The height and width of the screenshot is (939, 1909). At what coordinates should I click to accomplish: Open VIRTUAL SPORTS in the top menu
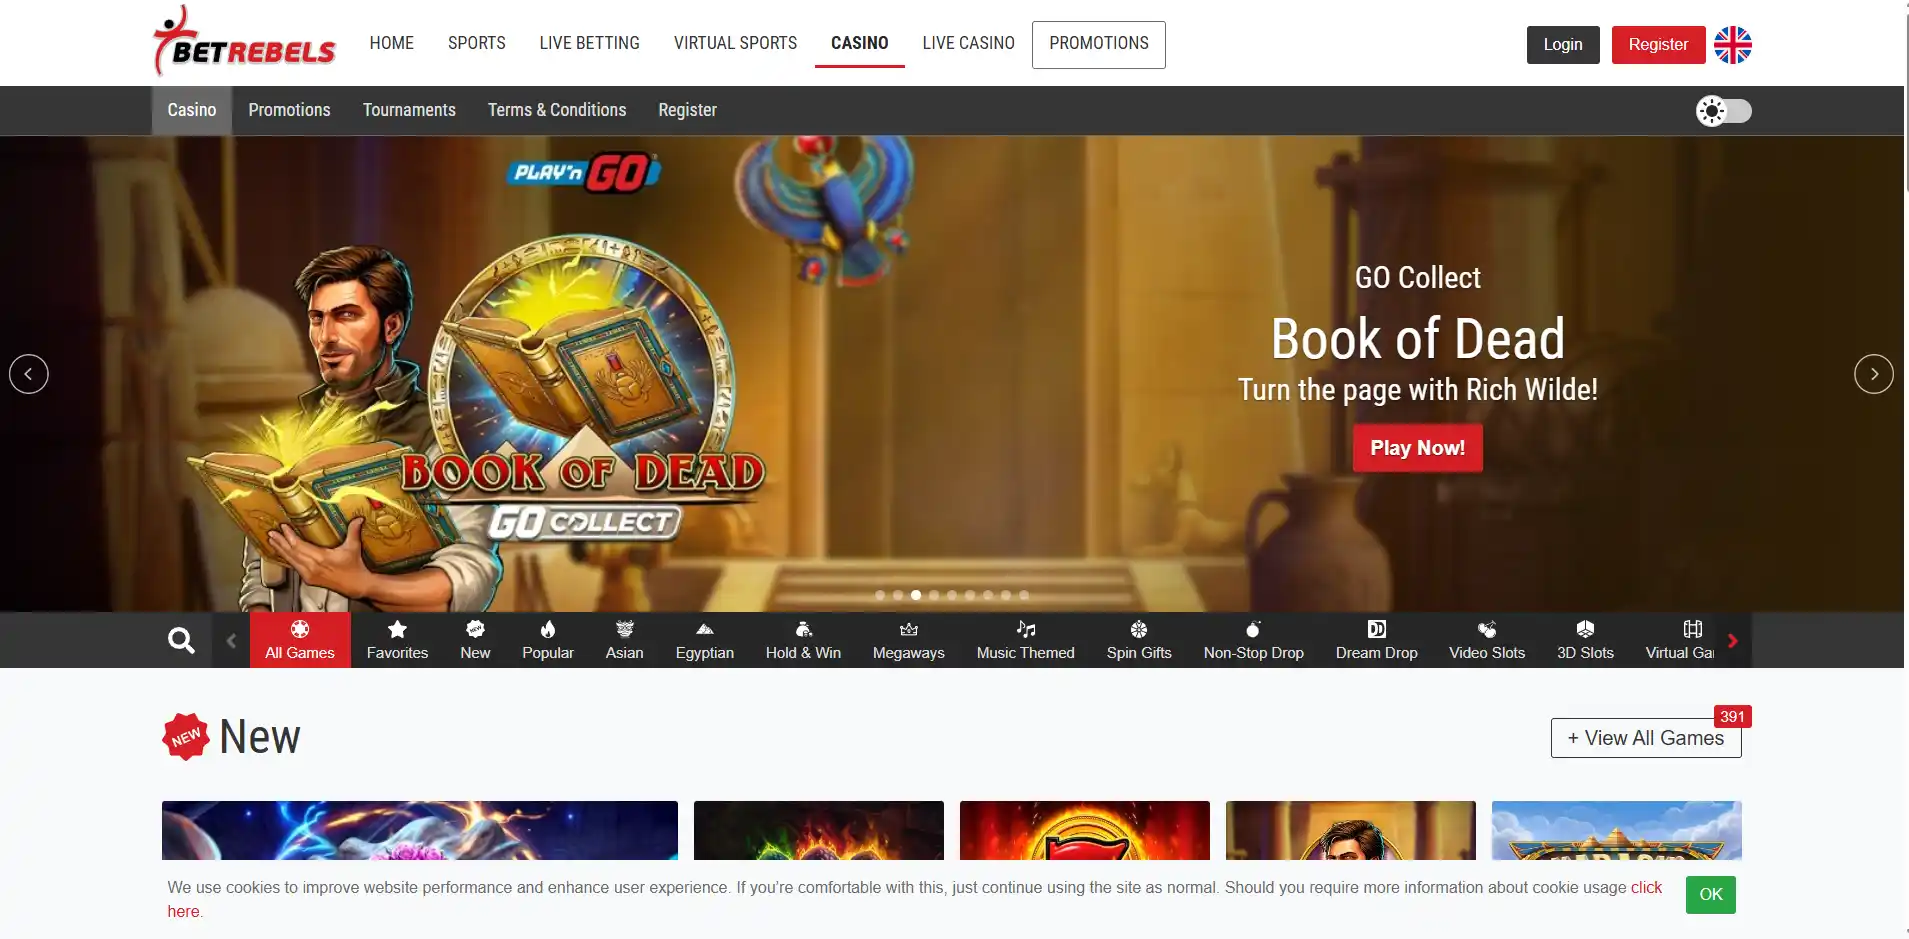[736, 43]
